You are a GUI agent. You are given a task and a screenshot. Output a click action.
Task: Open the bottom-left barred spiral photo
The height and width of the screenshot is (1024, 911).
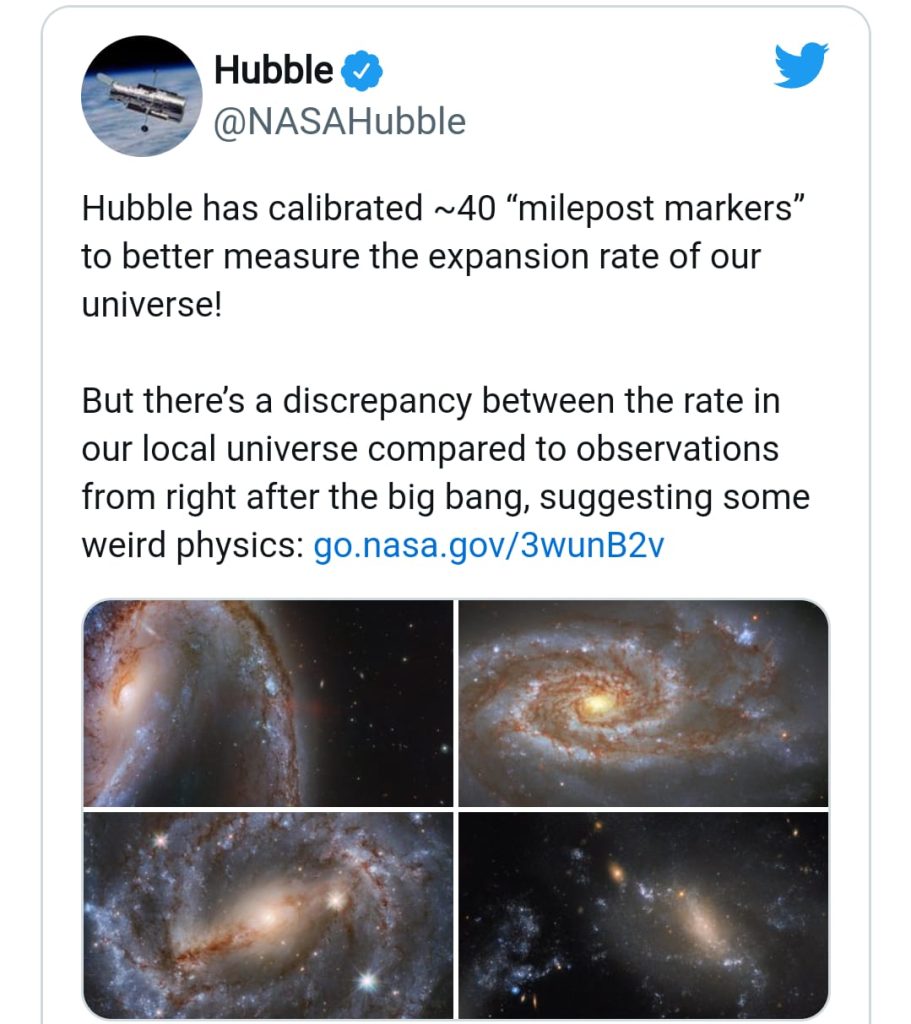267,914
